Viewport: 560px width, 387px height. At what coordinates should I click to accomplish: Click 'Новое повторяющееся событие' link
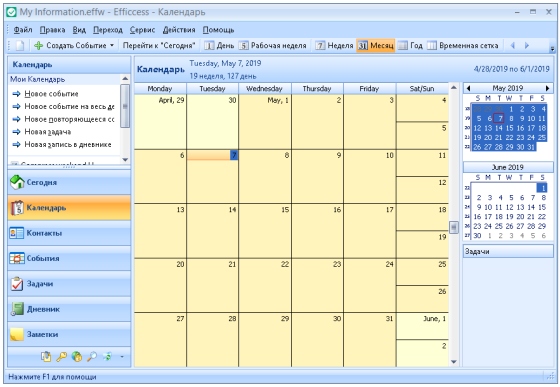(x=69, y=119)
